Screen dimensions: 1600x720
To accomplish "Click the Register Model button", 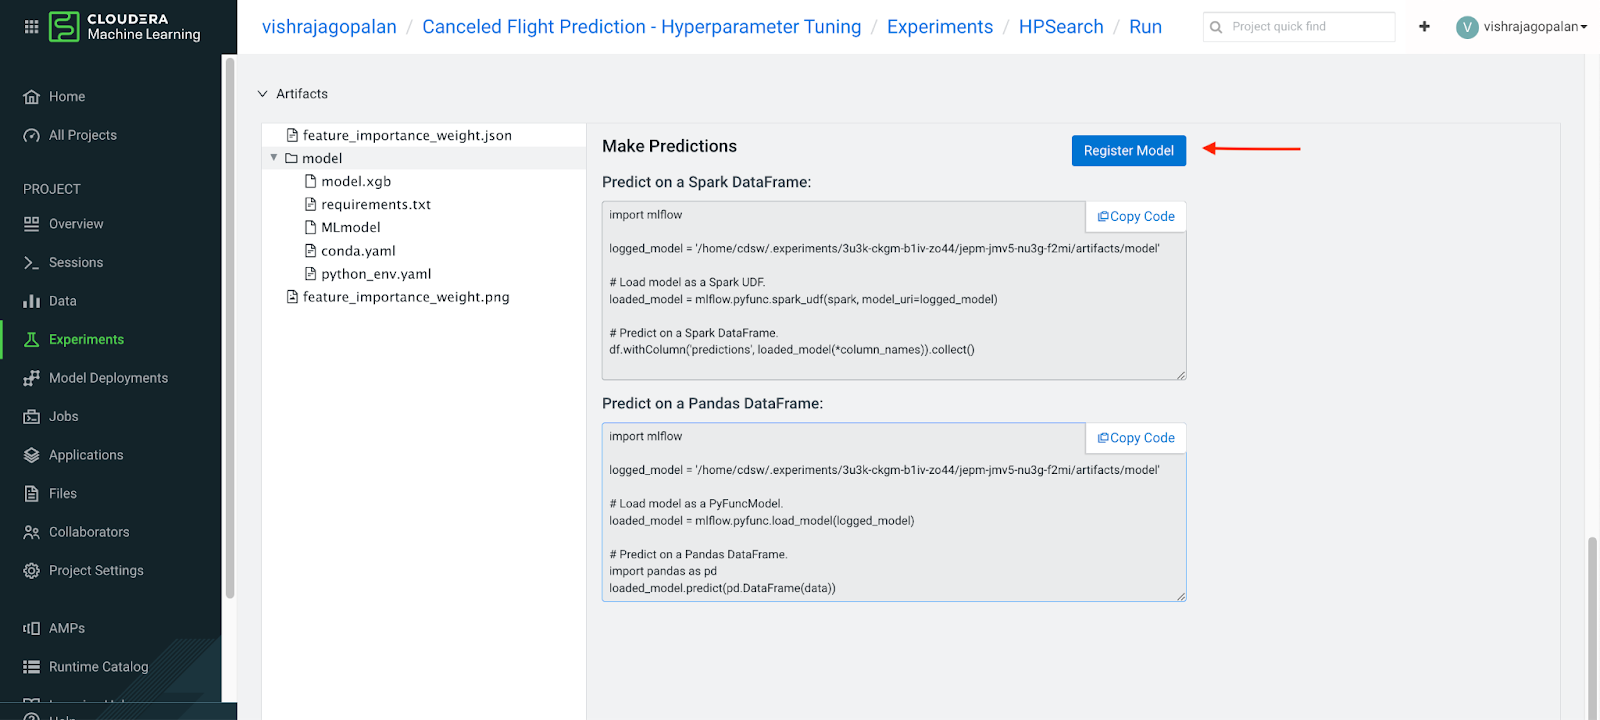I will click(x=1128, y=151).
